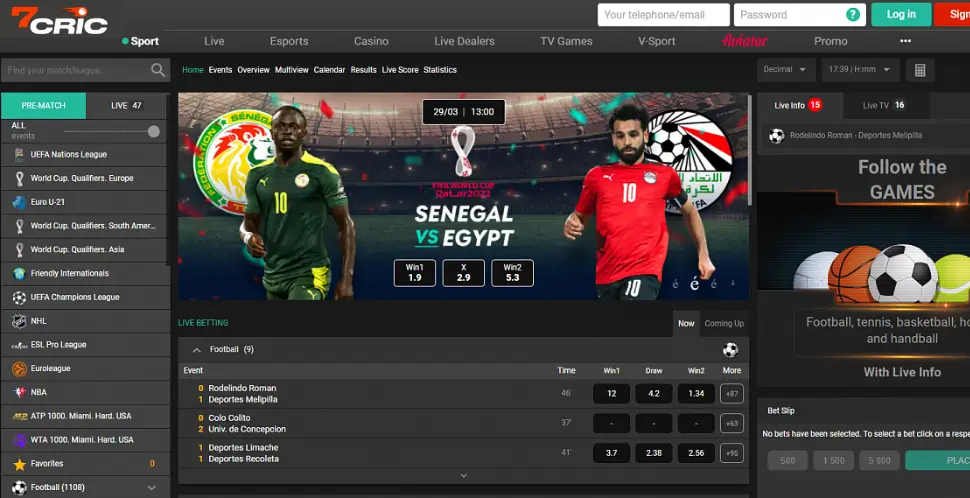Open the Calendar link
The width and height of the screenshot is (970, 498).
pyautogui.click(x=329, y=70)
